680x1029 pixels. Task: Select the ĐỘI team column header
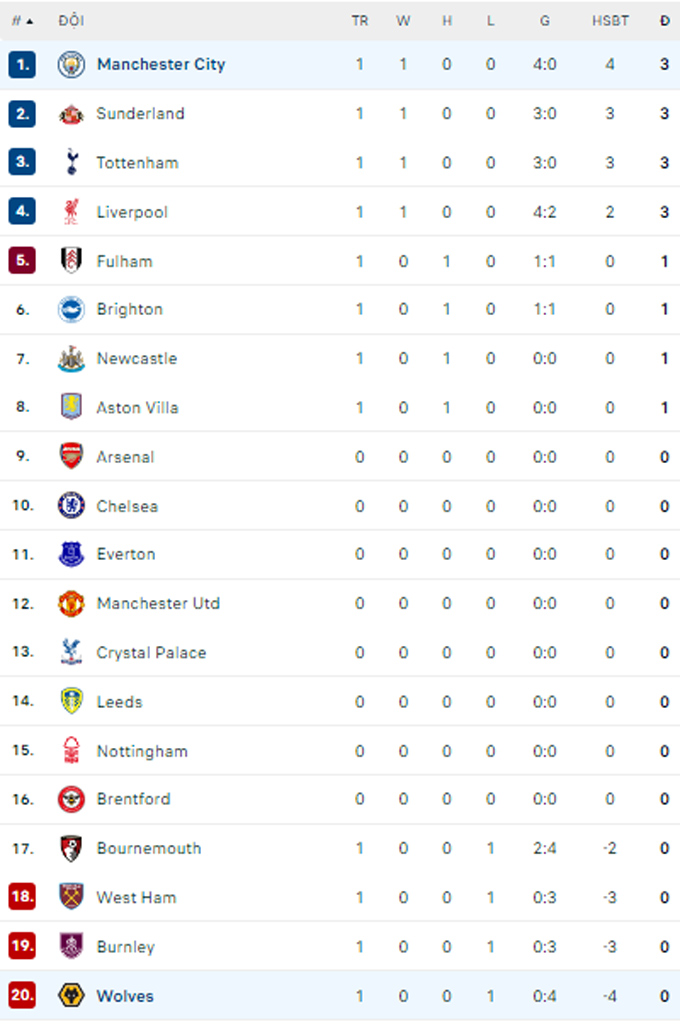coord(71,21)
